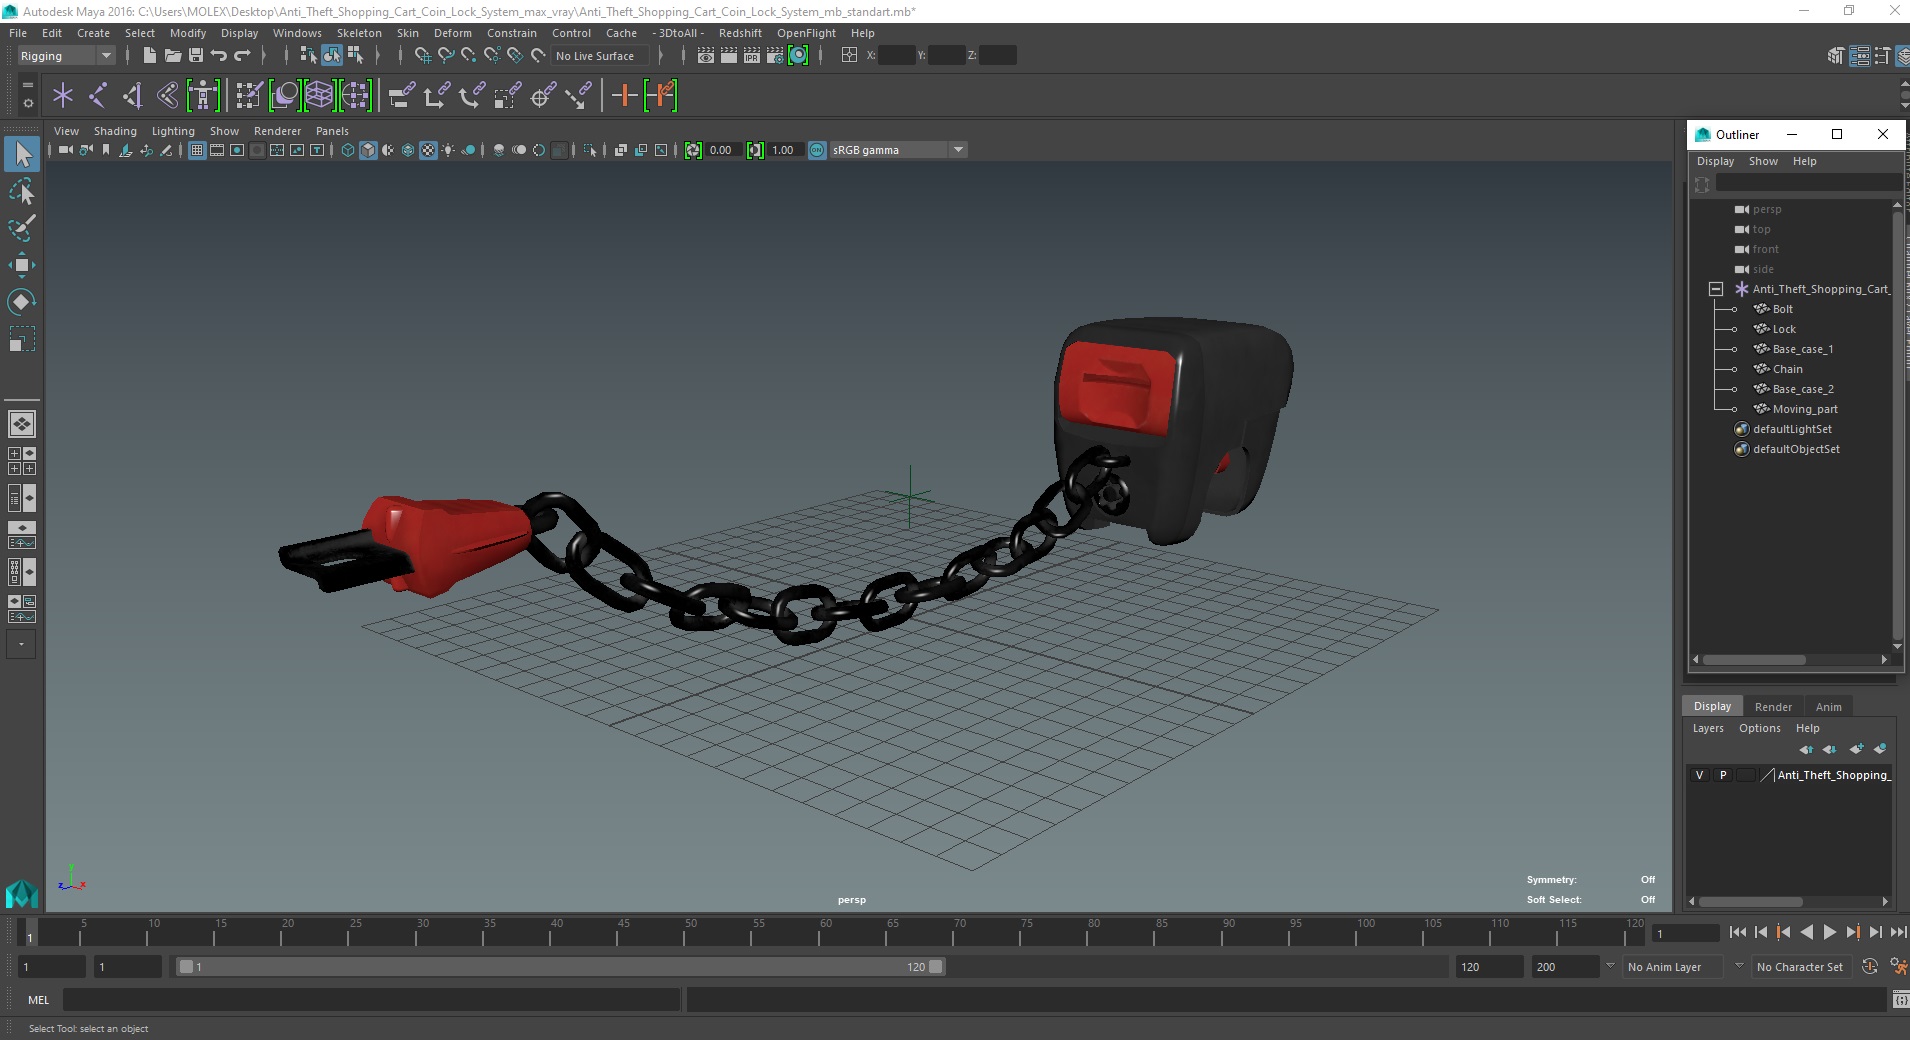Click the Quick Rig character icon
The height and width of the screenshot is (1040, 1910).
pos(203,96)
